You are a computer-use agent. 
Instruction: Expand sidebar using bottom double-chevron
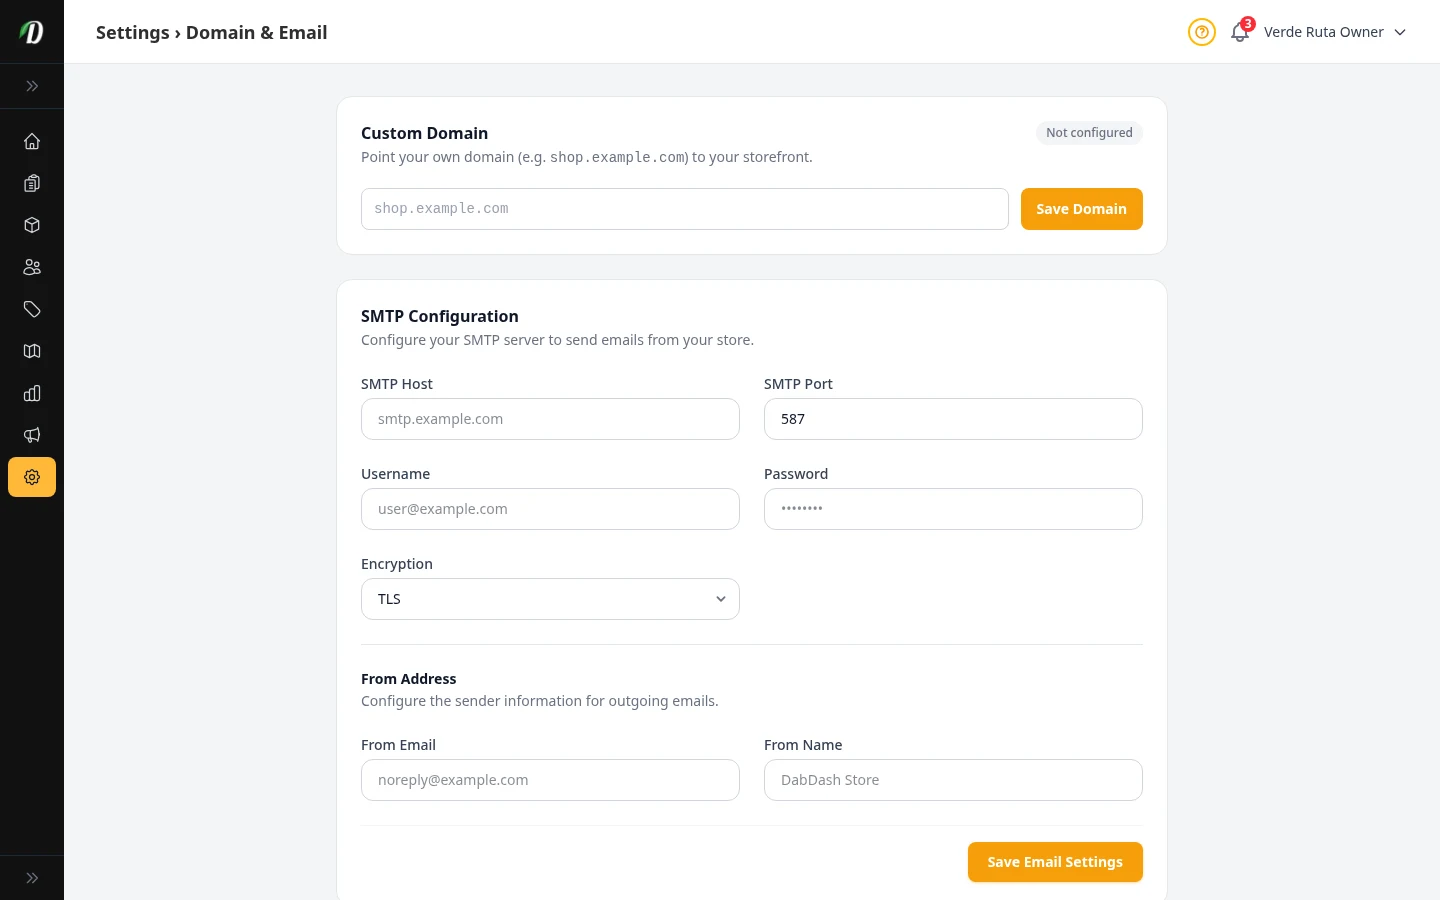[x=32, y=878]
